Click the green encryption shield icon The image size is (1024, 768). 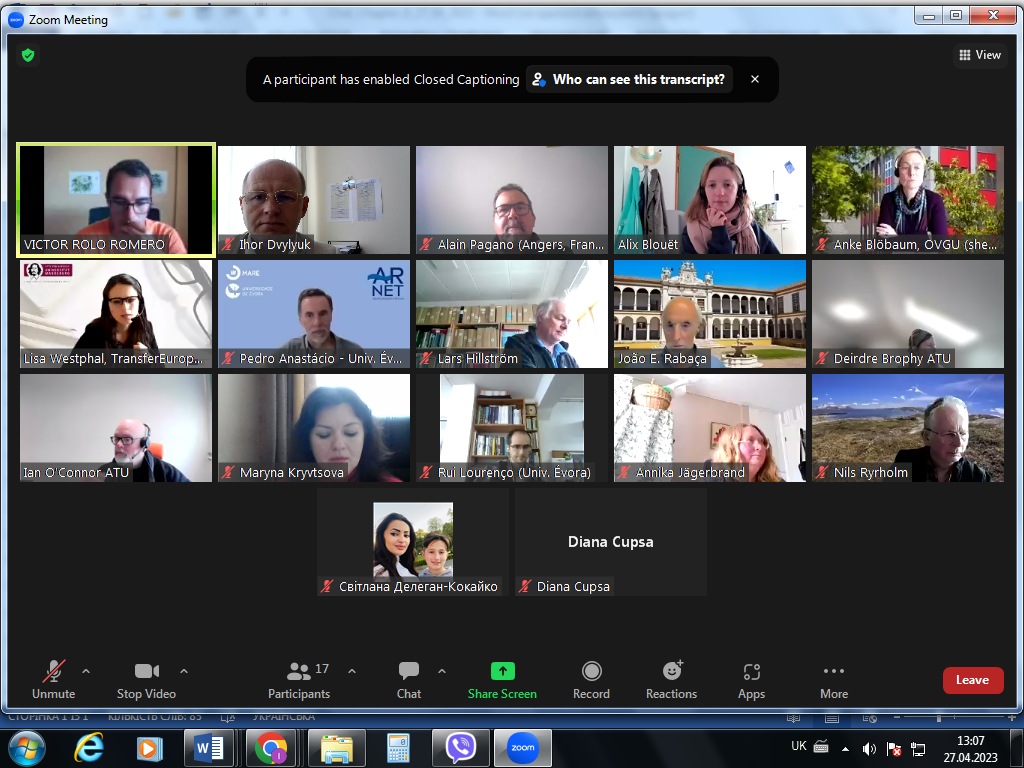pos(28,55)
